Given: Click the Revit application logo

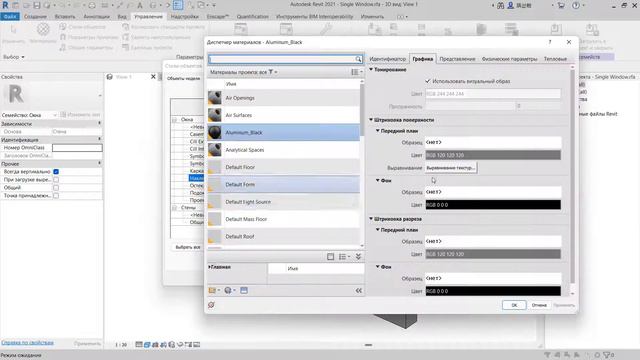Looking at the screenshot, I should 5,5.
